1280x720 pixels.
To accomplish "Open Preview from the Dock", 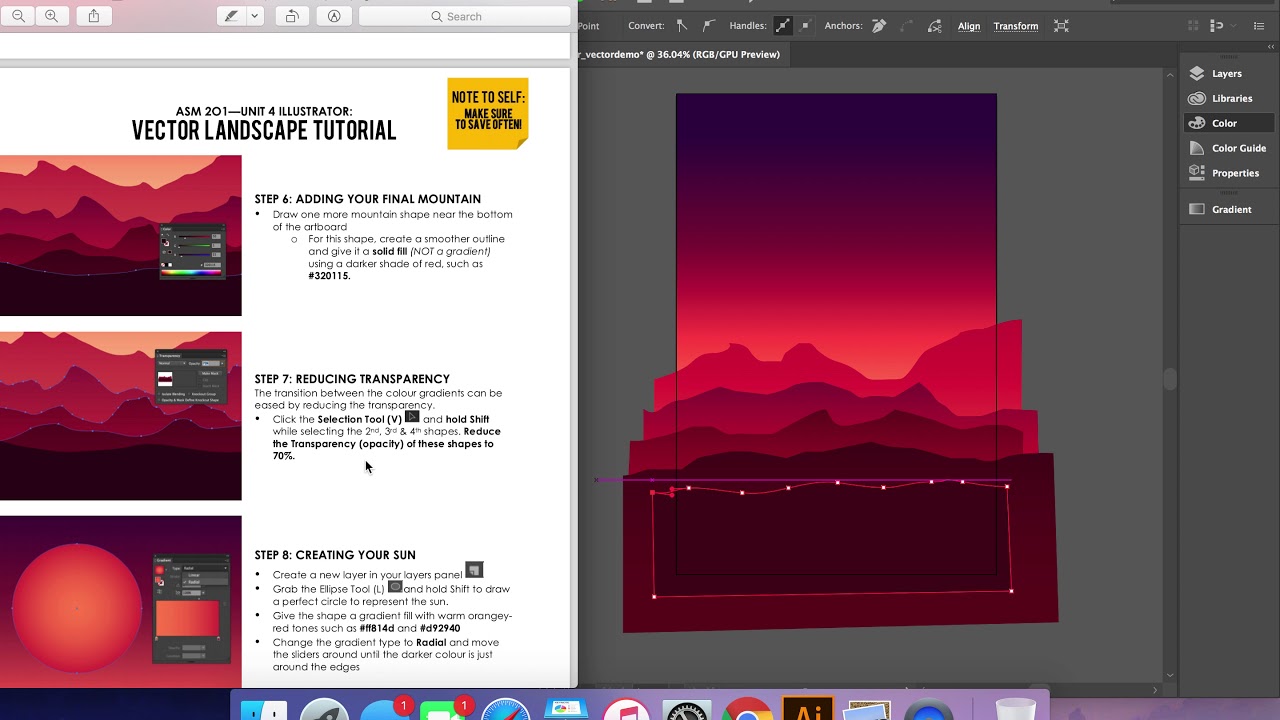I will 868,712.
